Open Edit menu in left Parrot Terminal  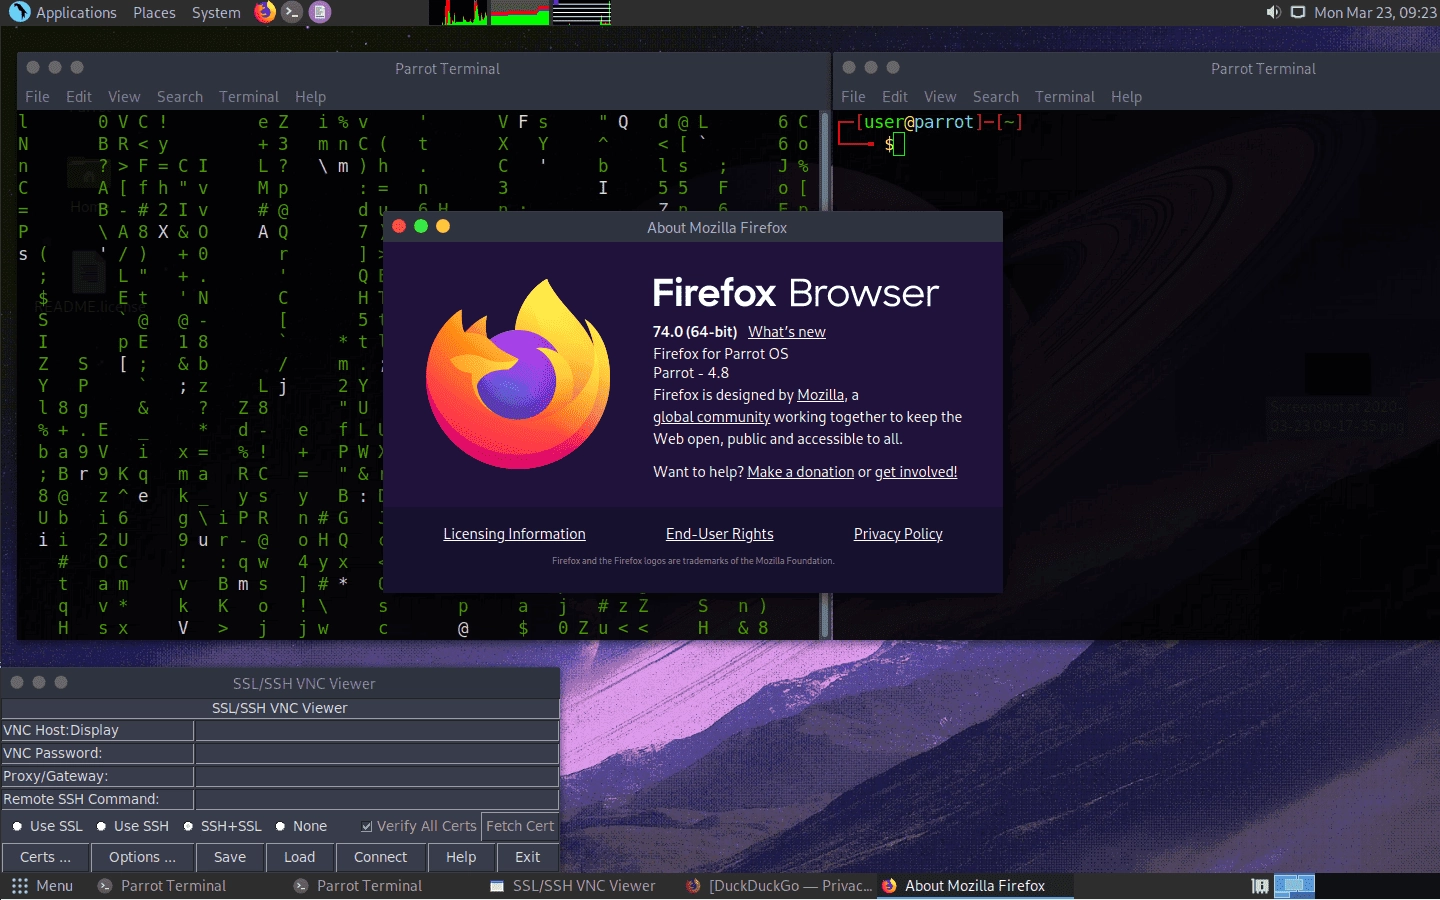(79, 97)
